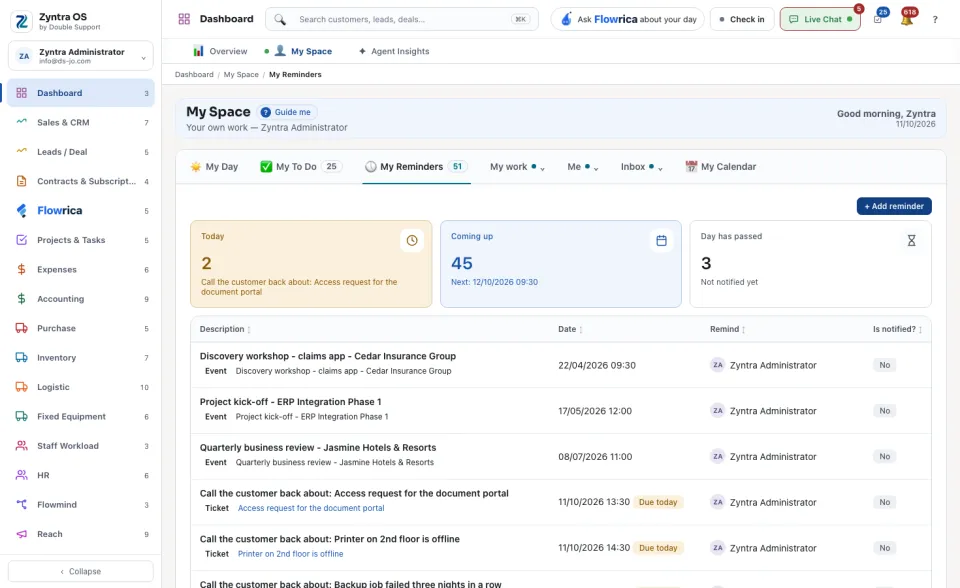Open Inventory from the sidebar icon
Viewport: 960px width, 588px height.
click(x=21, y=358)
